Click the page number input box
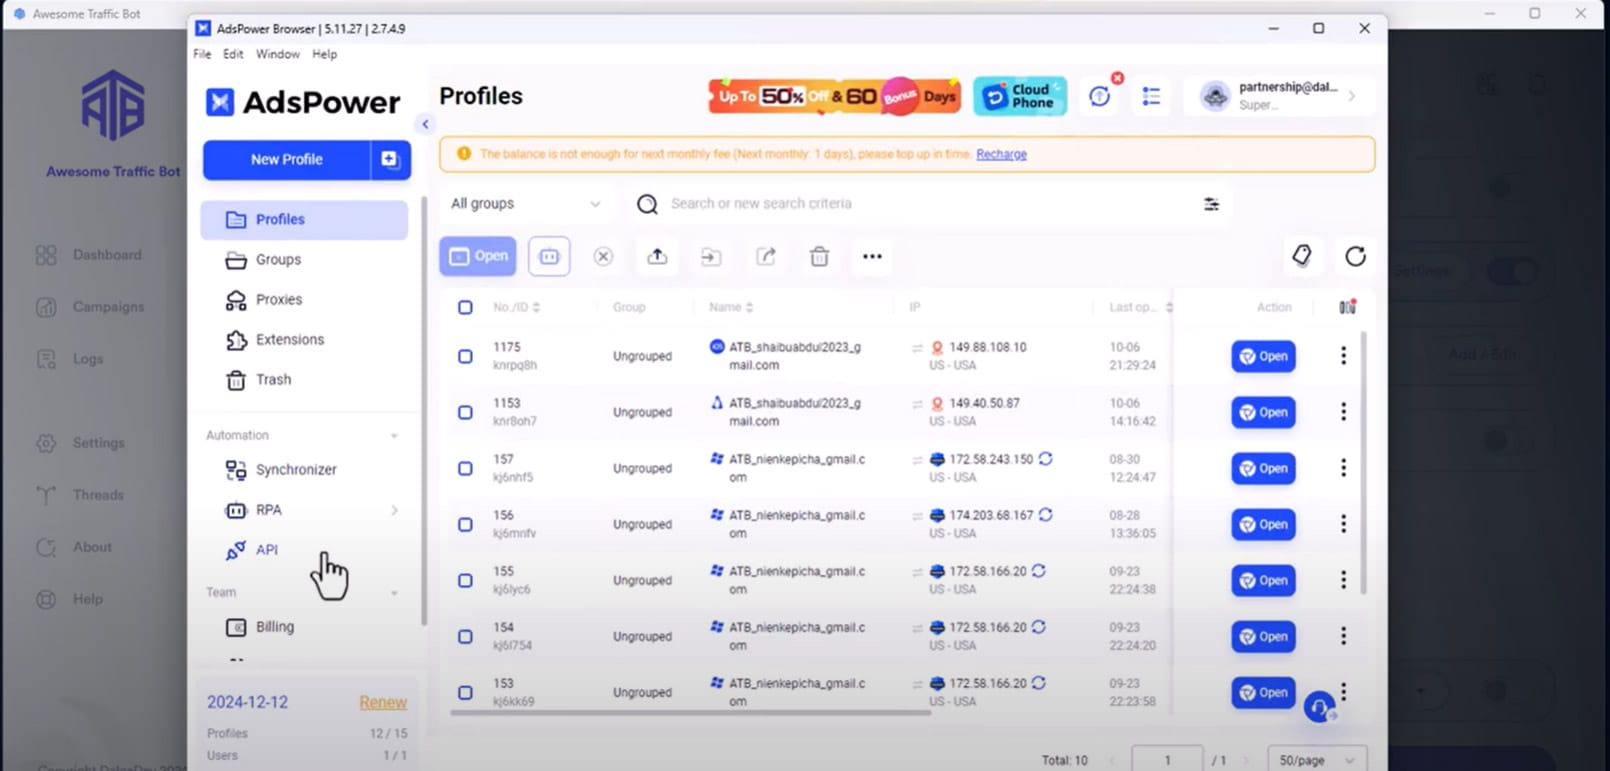This screenshot has height=771, width=1610. click(x=1167, y=760)
